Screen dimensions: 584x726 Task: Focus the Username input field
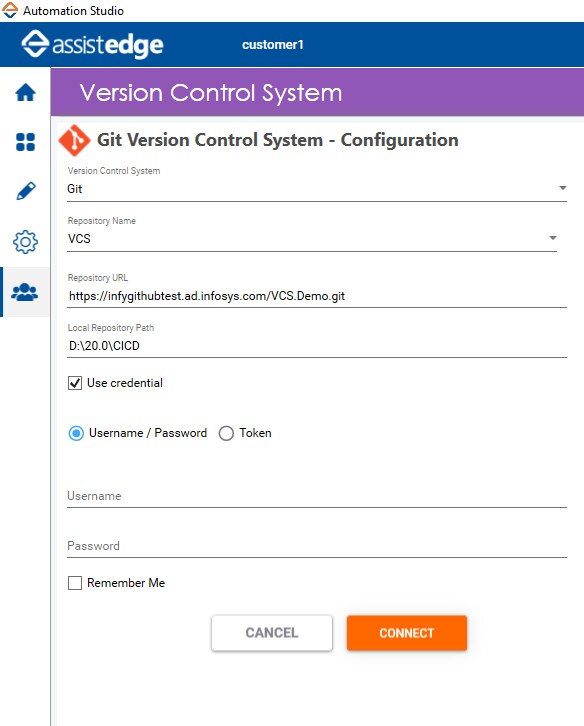pyautogui.click(x=317, y=496)
